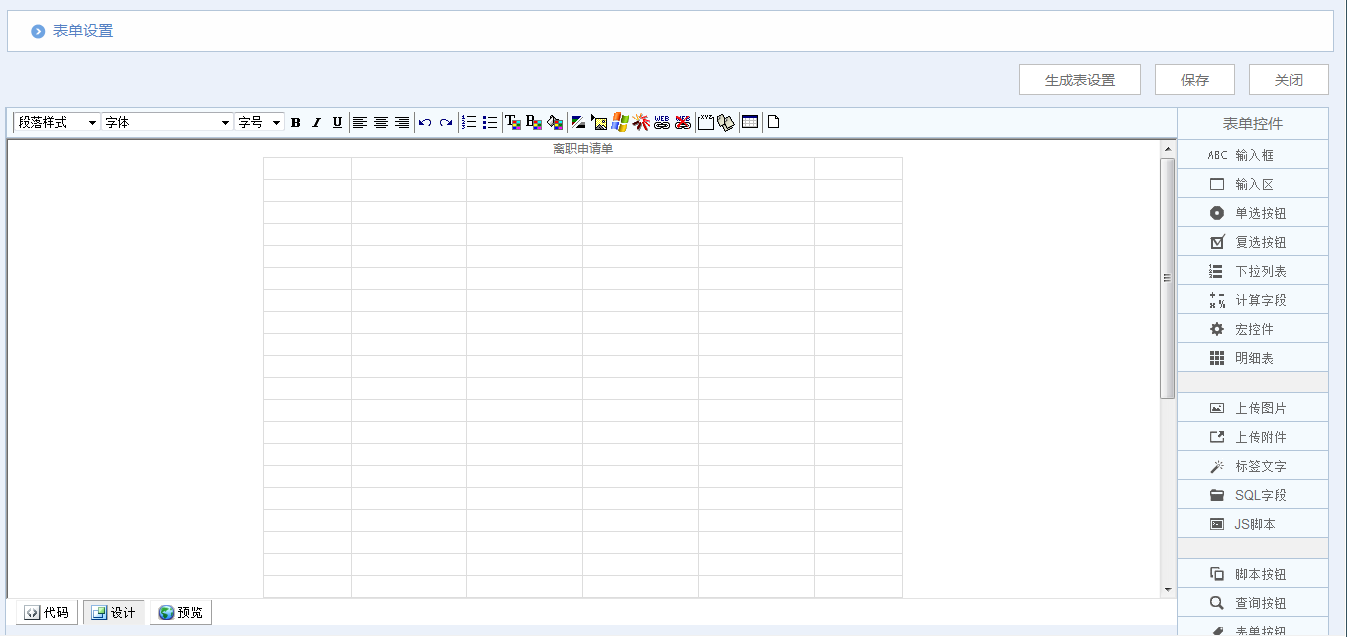The image size is (1347, 637).
Task: Add a 下拉列表 dropdown list control
Action: (x=1253, y=271)
